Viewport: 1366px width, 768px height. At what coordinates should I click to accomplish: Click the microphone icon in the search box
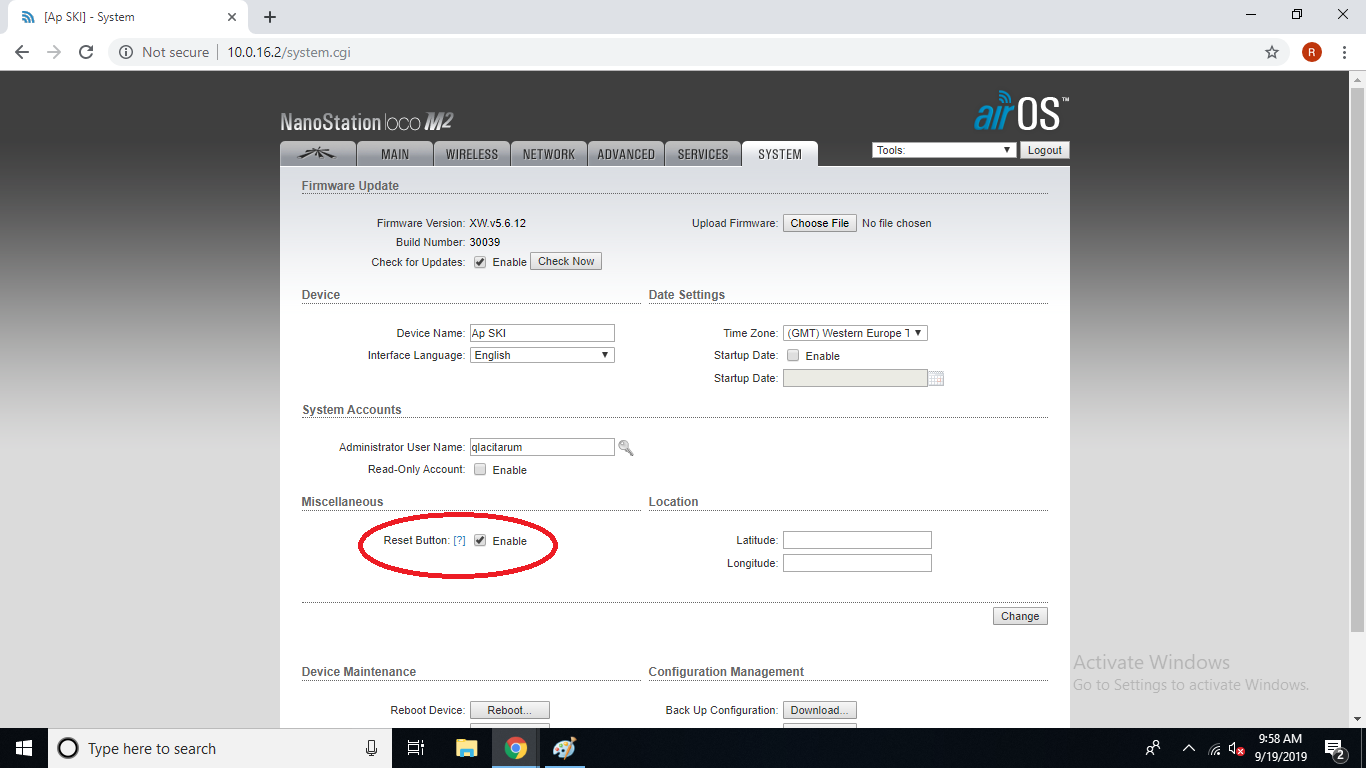[x=371, y=748]
